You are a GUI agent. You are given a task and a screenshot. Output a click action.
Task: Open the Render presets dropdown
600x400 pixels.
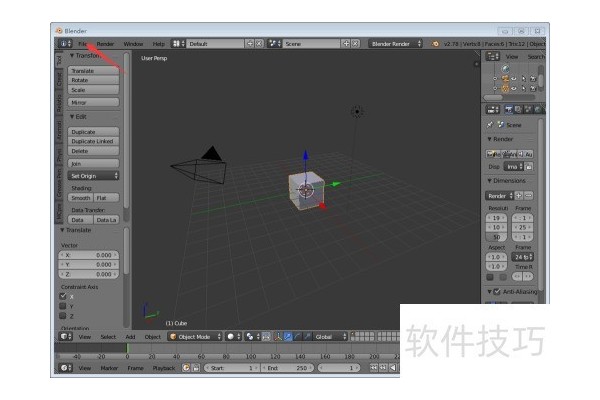499,196
